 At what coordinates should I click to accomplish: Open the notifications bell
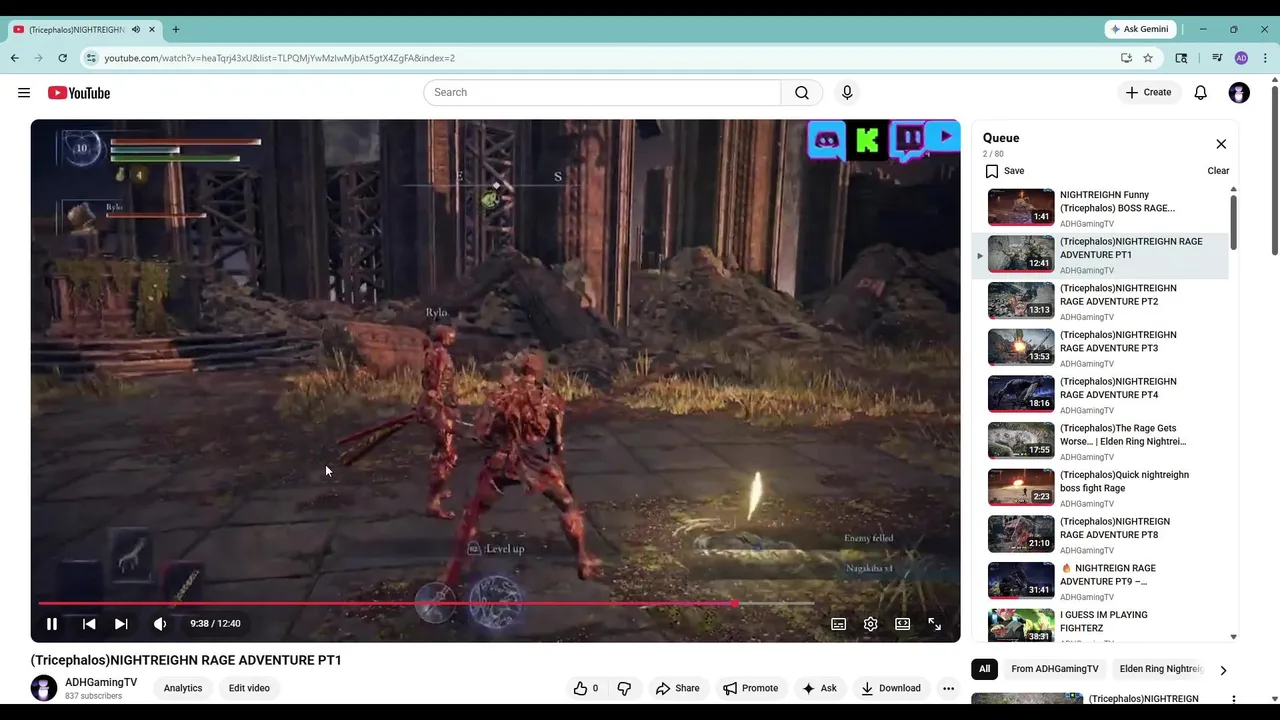(x=1200, y=92)
